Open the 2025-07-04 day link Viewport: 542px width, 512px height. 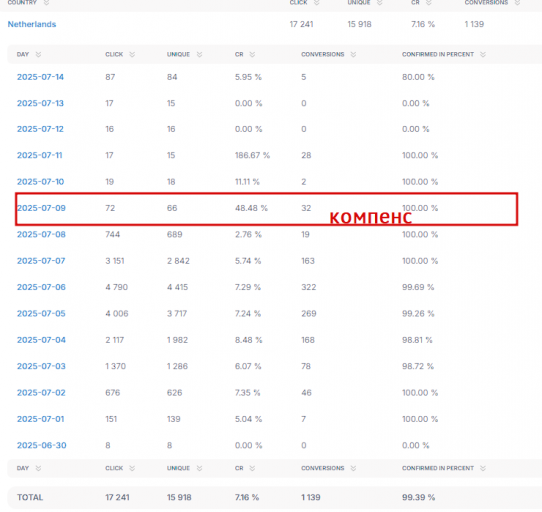[x=41, y=340]
